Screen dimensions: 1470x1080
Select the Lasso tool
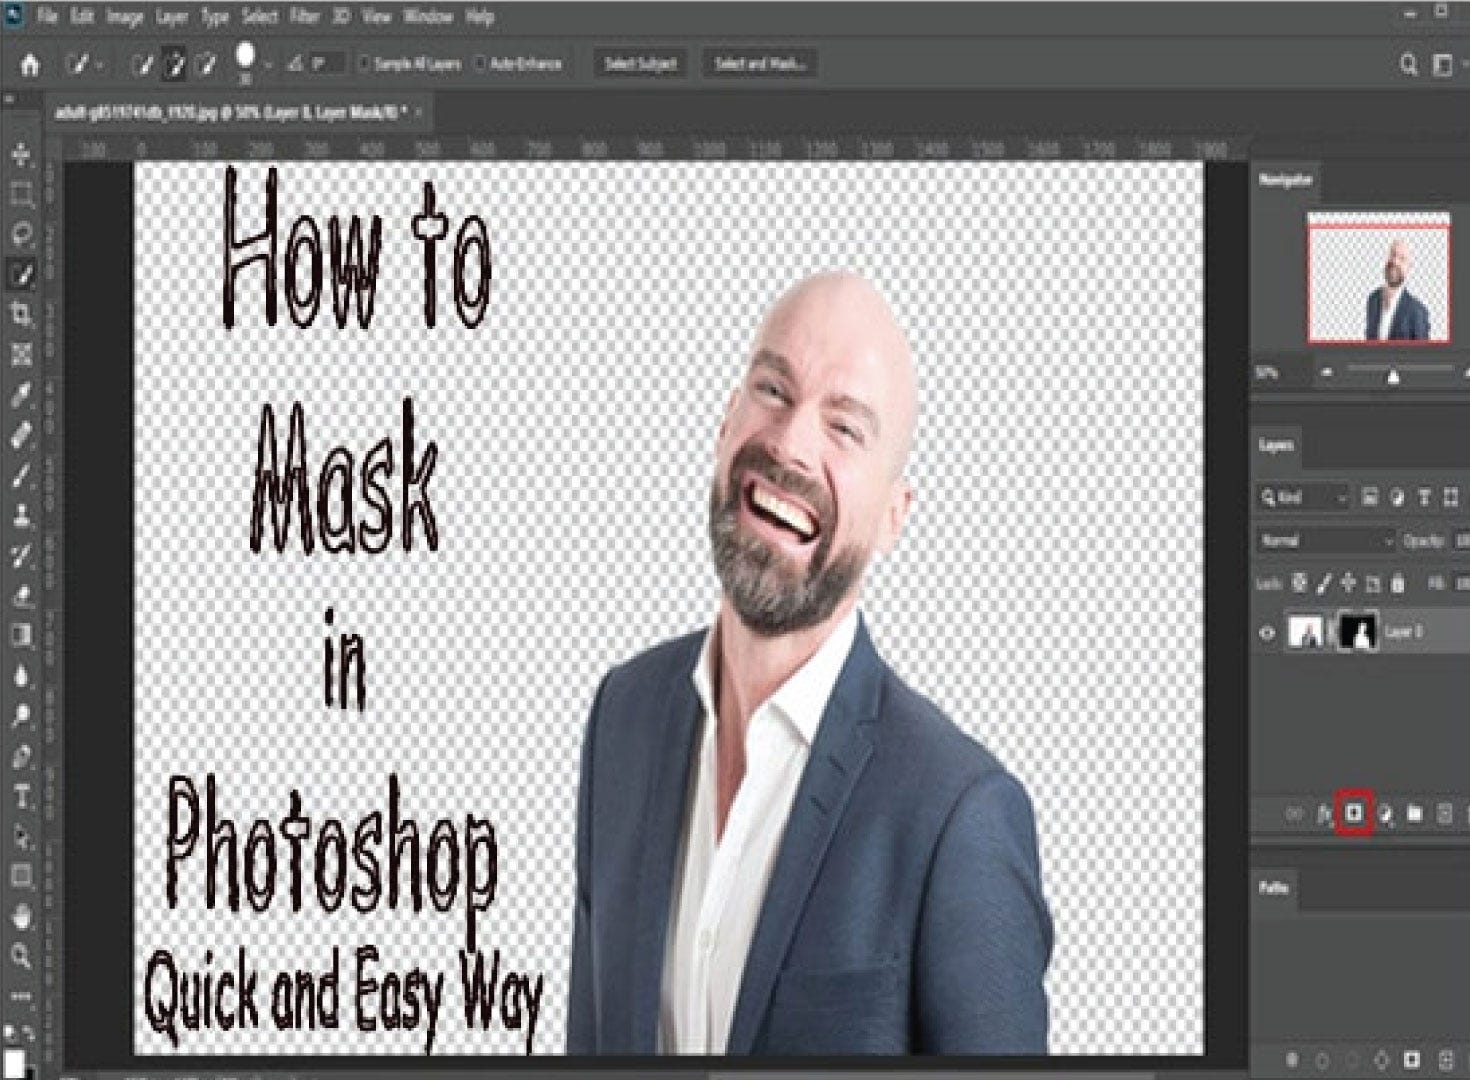pyautogui.click(x=21, y=234)
